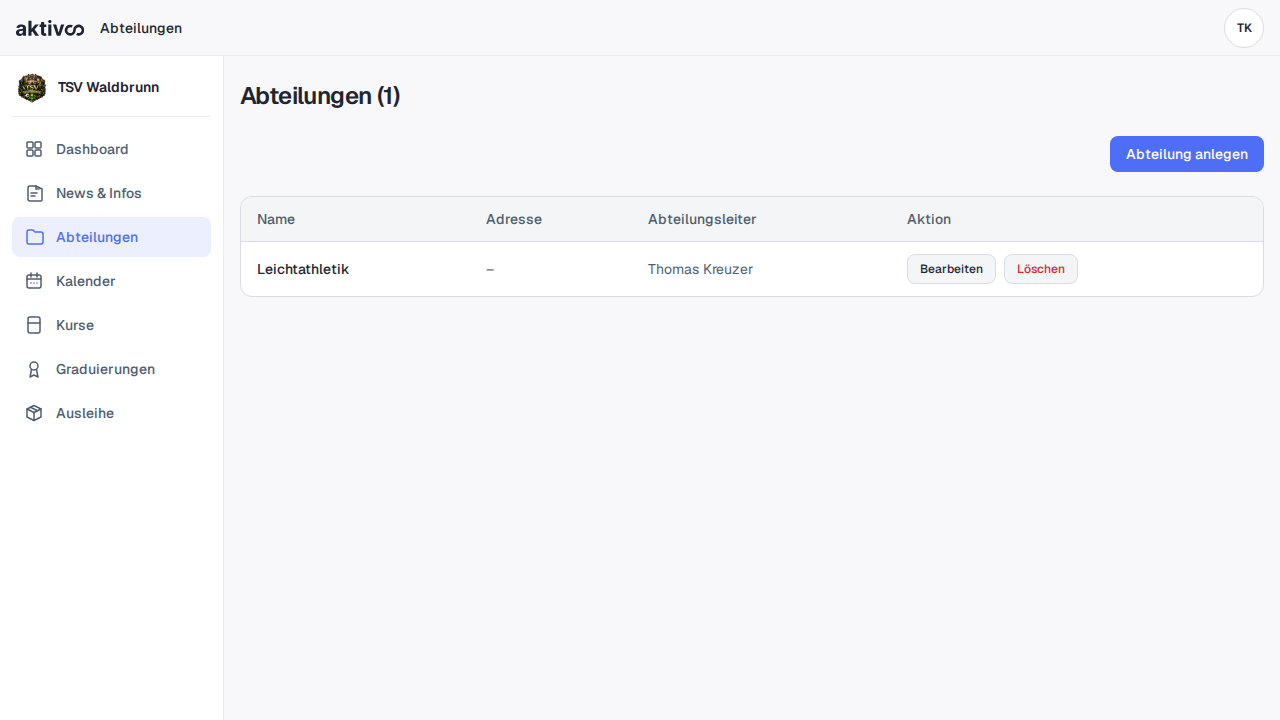Open the Kalender page
This screenshot has width=1280, height=720.
(111, 281)
